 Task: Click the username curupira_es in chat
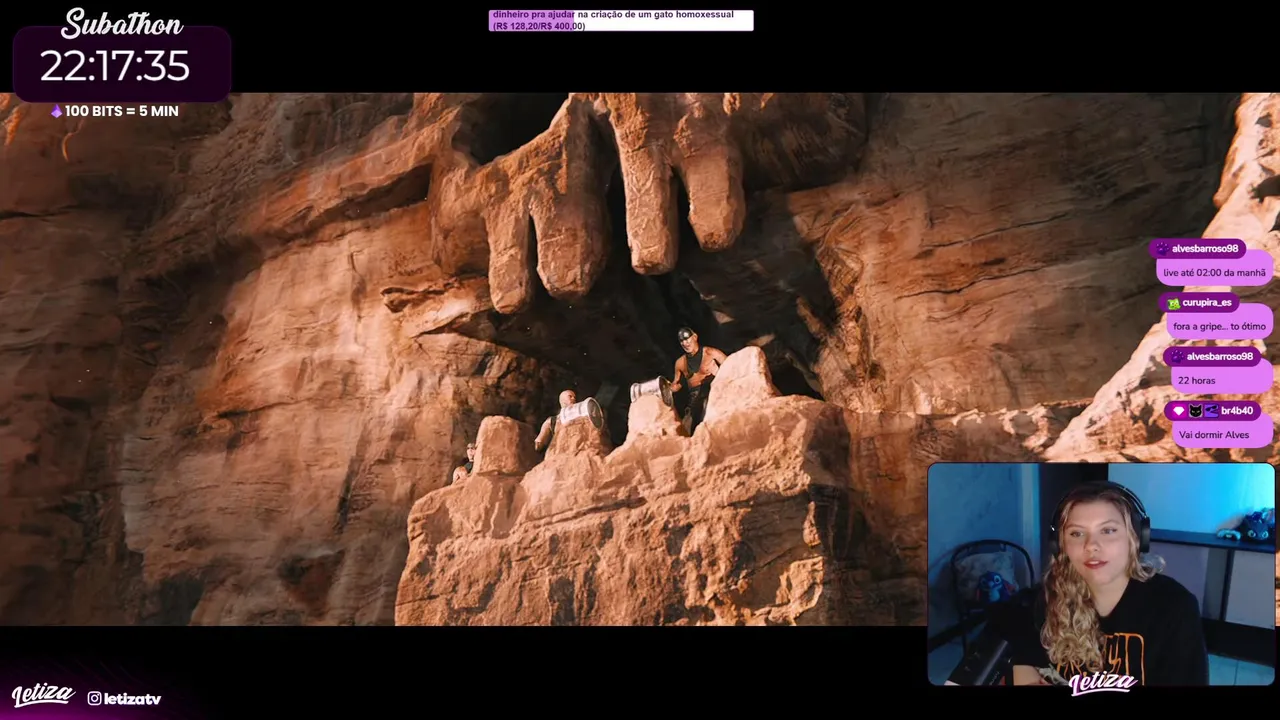[x=1207, y=302]
